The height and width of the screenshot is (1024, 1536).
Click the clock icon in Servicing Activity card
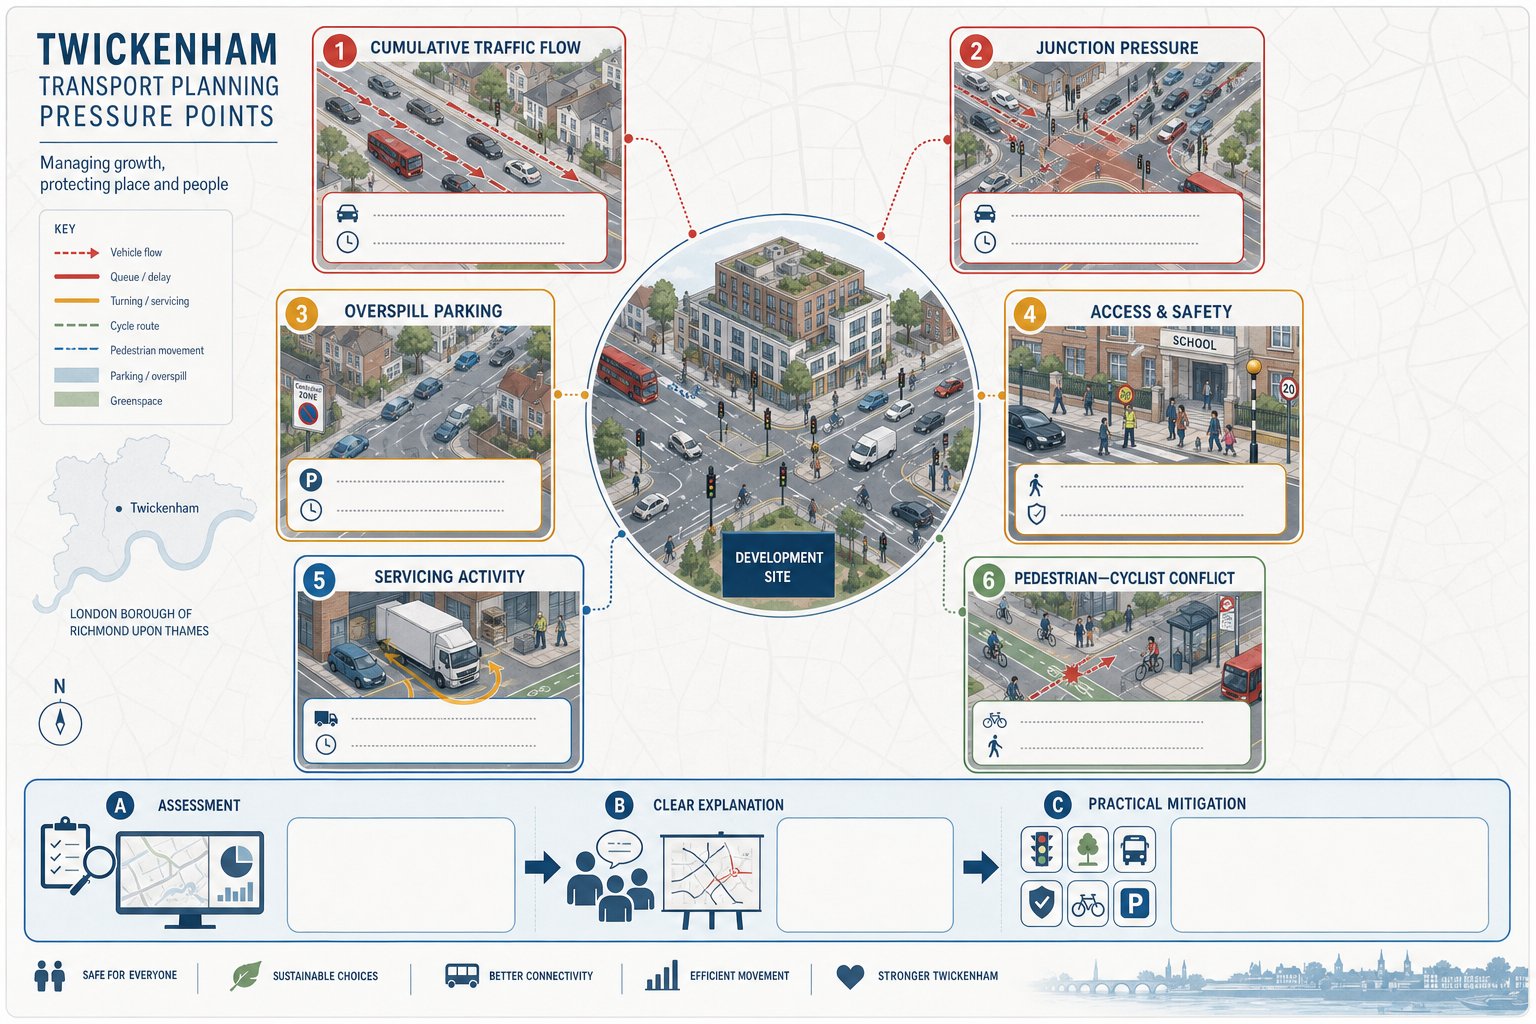tap(326, 744)
